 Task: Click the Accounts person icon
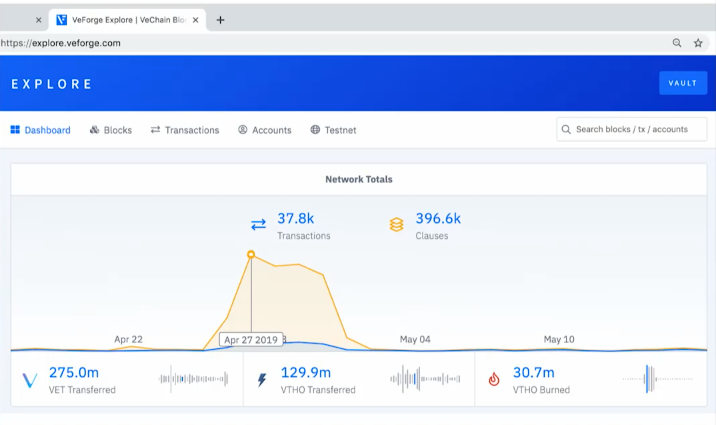[242, 130]
